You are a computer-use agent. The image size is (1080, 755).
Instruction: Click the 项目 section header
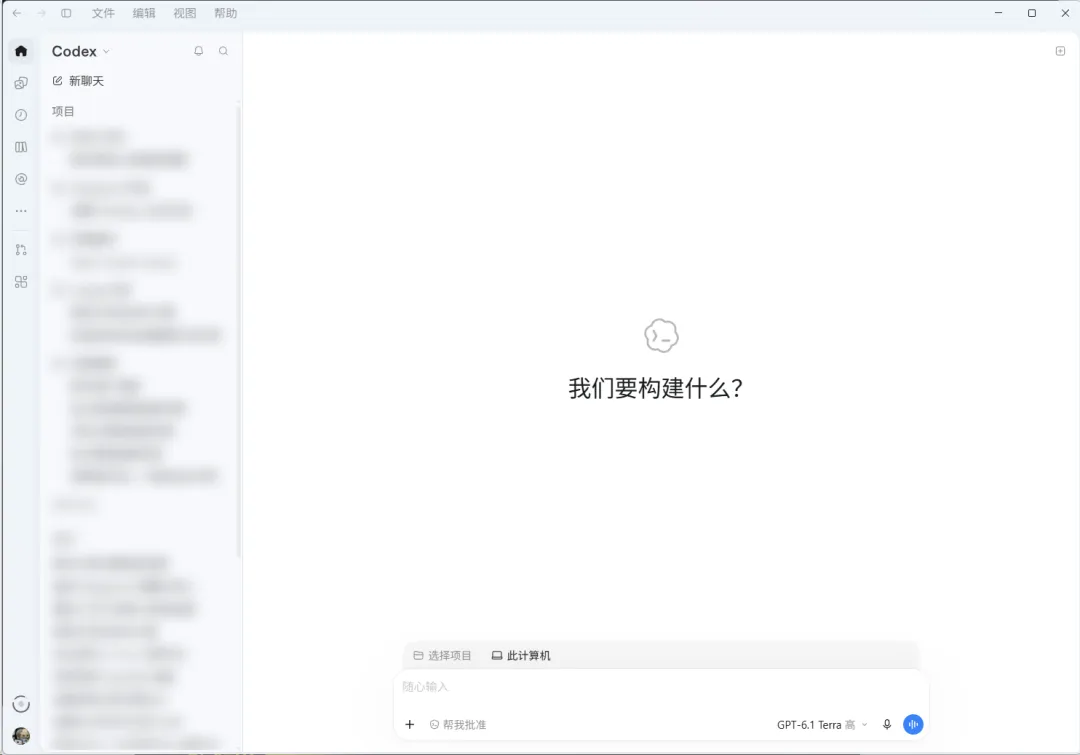[x=63, y=112]
